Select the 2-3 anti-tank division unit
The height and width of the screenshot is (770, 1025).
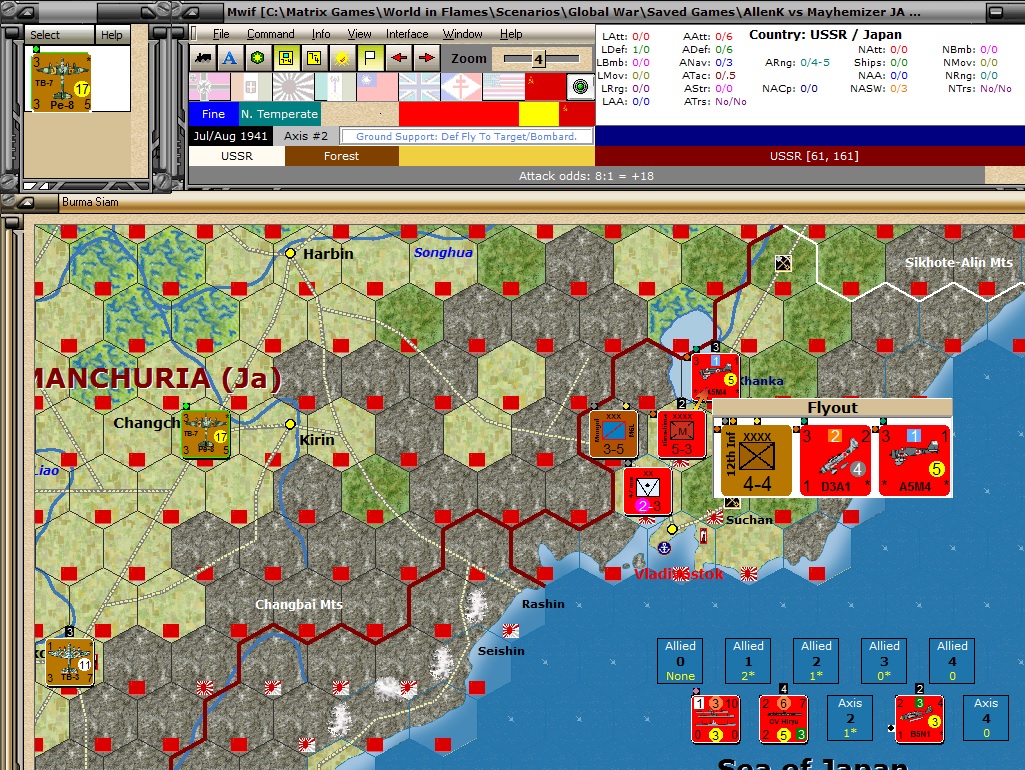(648, 491)
